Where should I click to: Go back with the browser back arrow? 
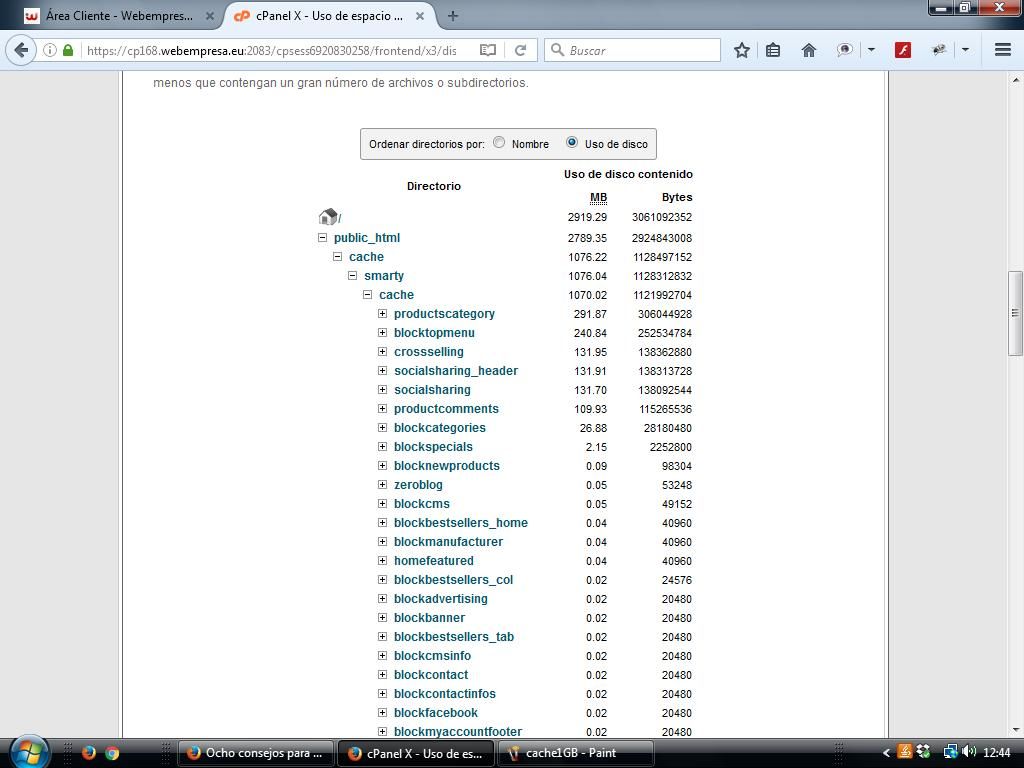pos(21,50)
